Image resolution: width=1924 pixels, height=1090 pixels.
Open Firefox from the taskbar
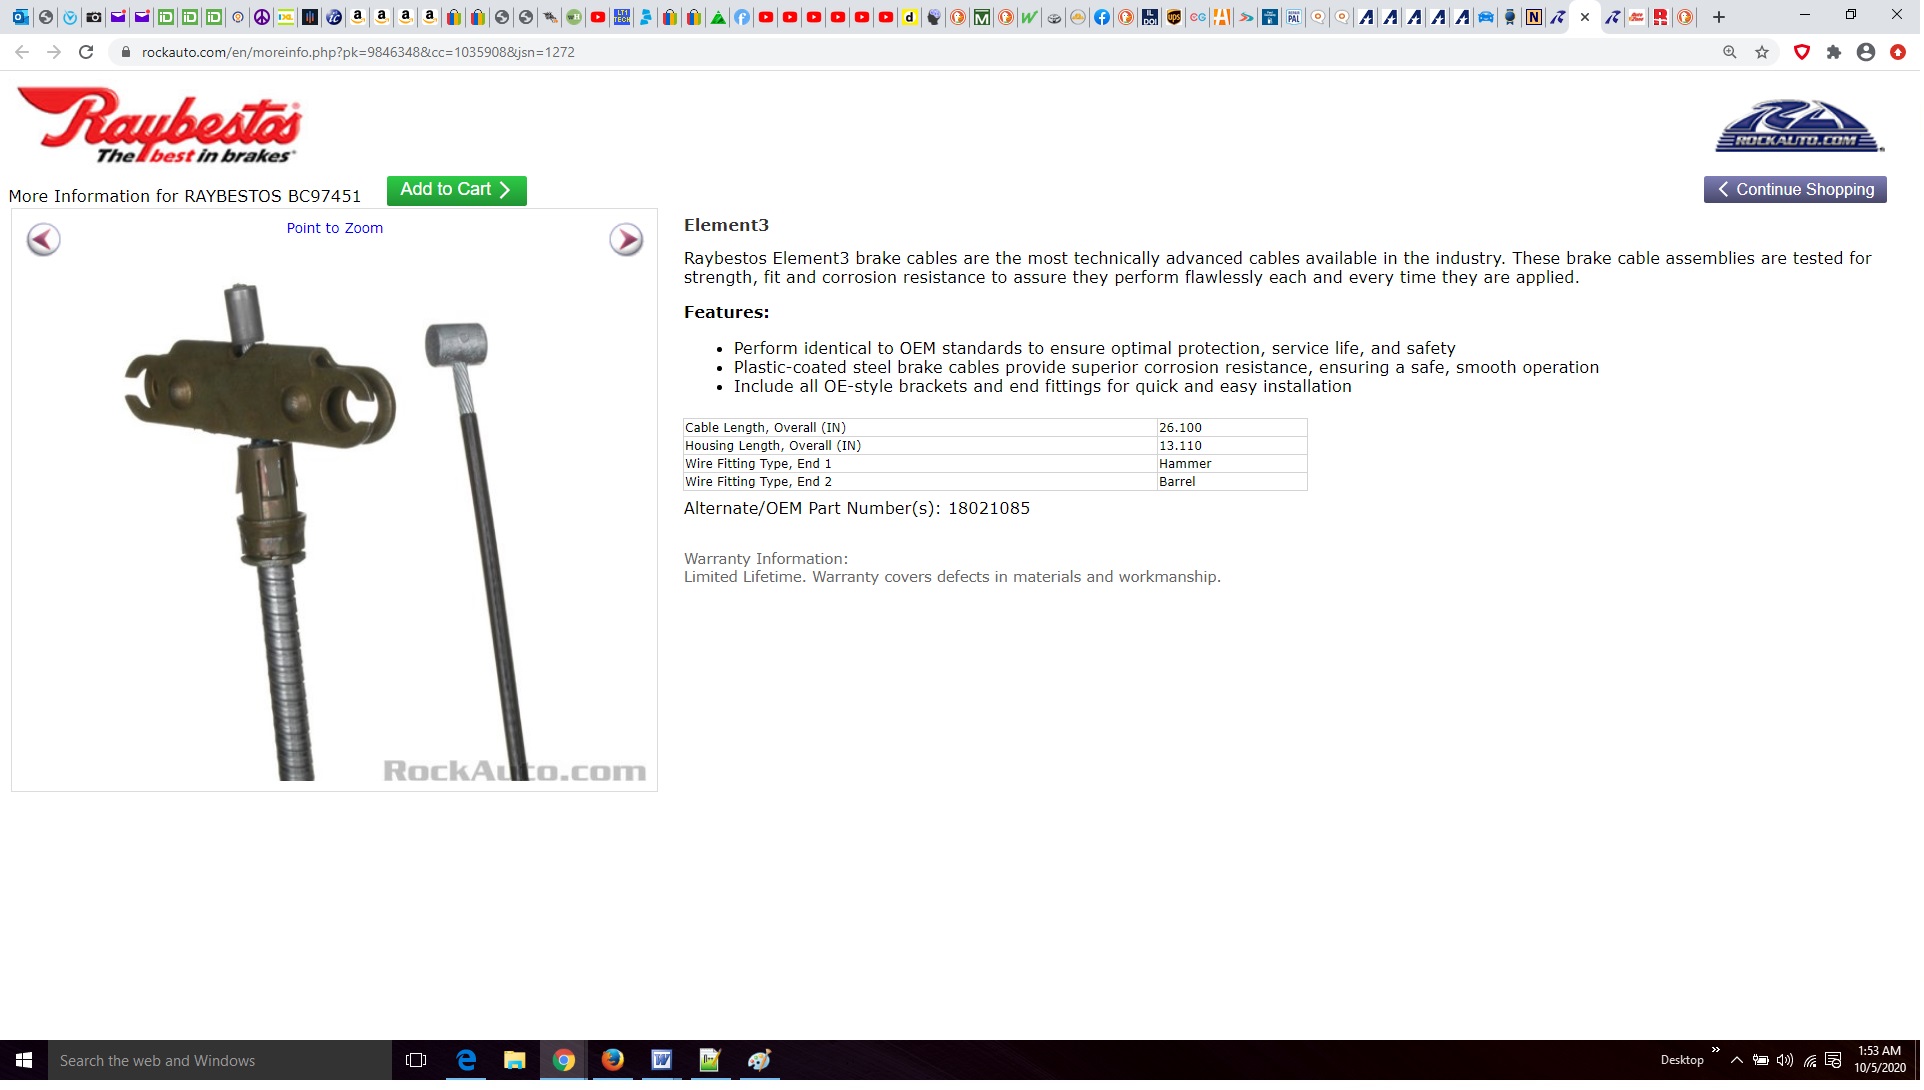613,1062
